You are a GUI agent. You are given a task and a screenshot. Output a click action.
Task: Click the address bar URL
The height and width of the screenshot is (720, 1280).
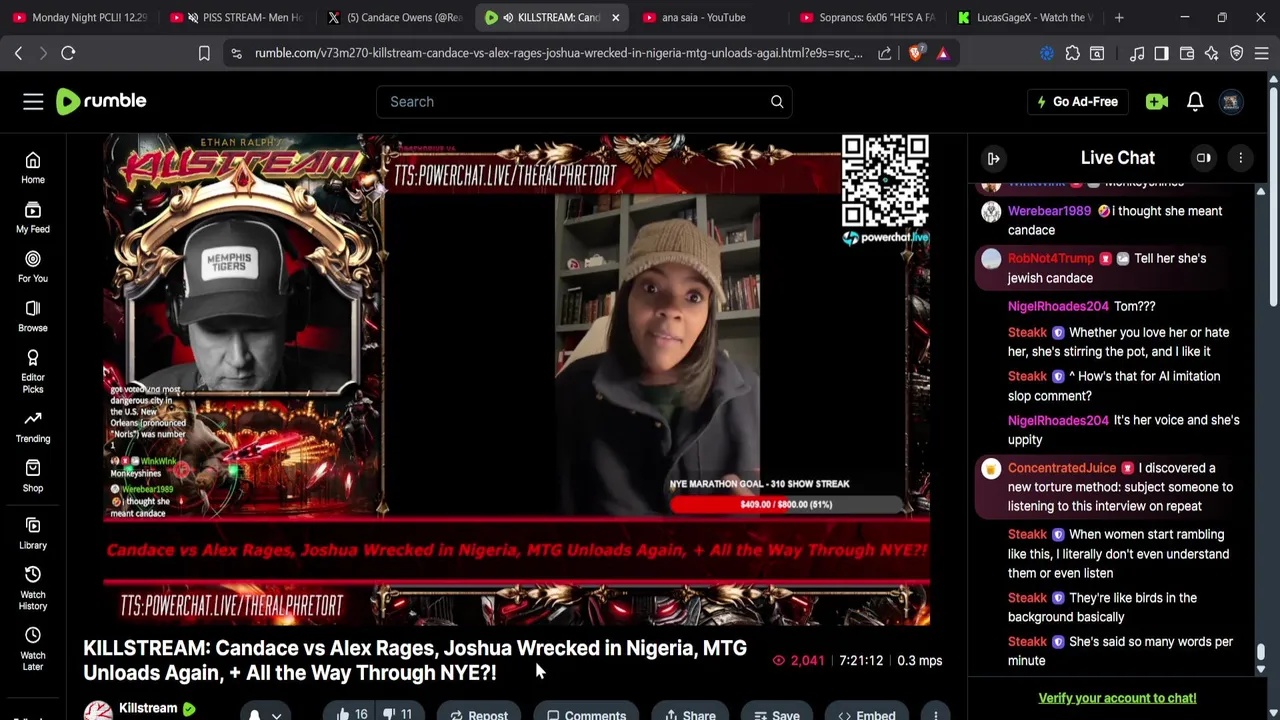(x=558, y=53)
